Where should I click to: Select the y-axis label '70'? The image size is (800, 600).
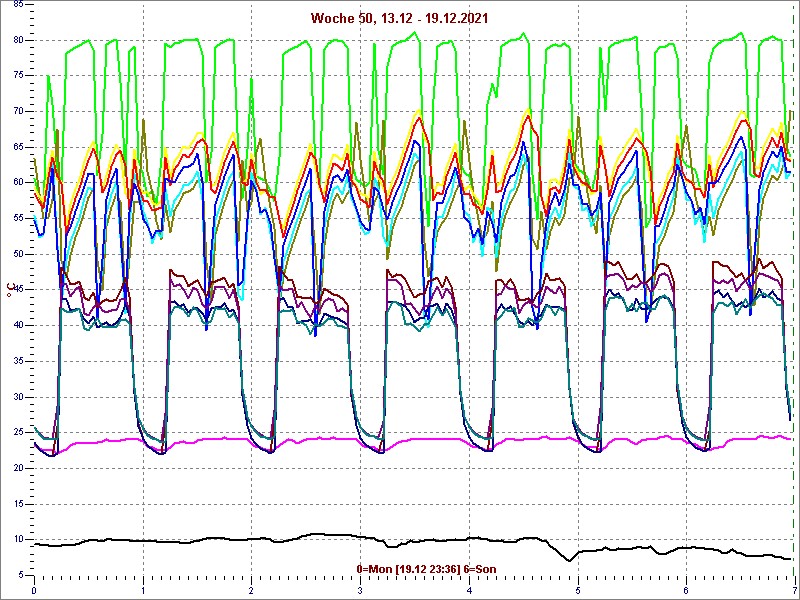[x=18, y=111]
